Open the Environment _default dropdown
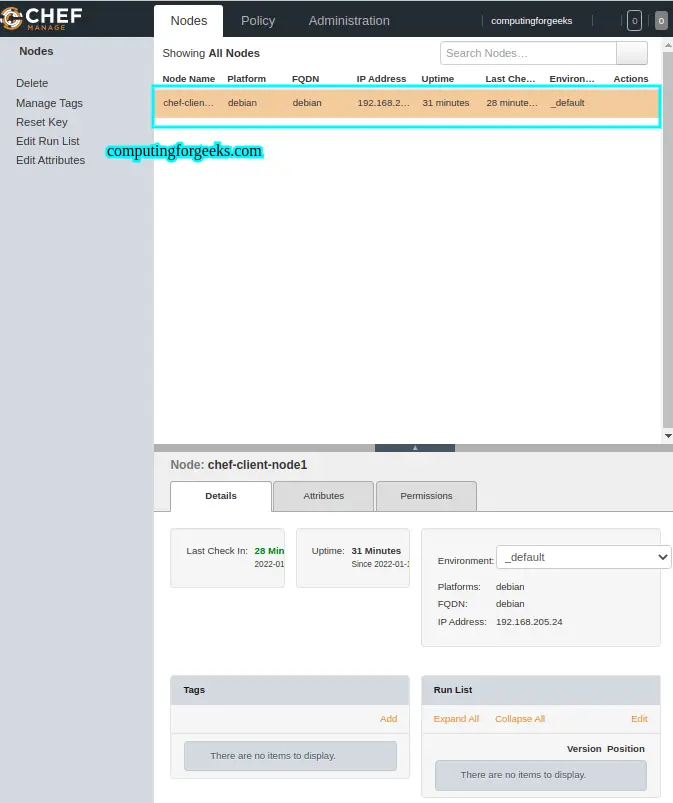 coord(583,557)
